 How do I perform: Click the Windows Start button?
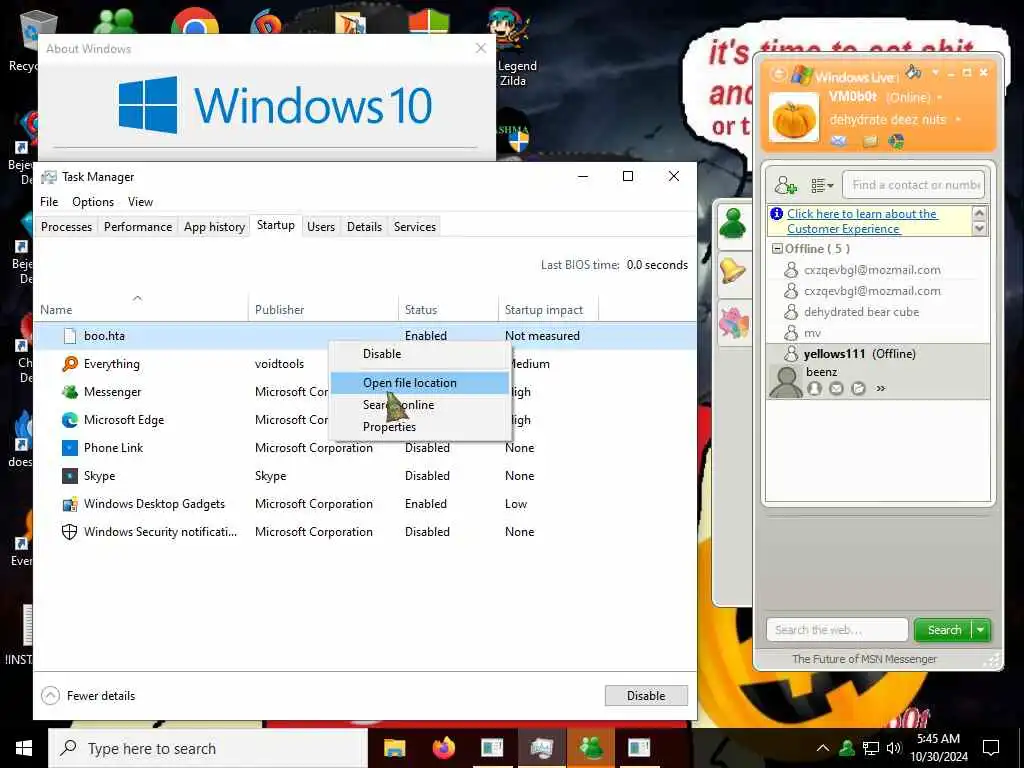24,748
